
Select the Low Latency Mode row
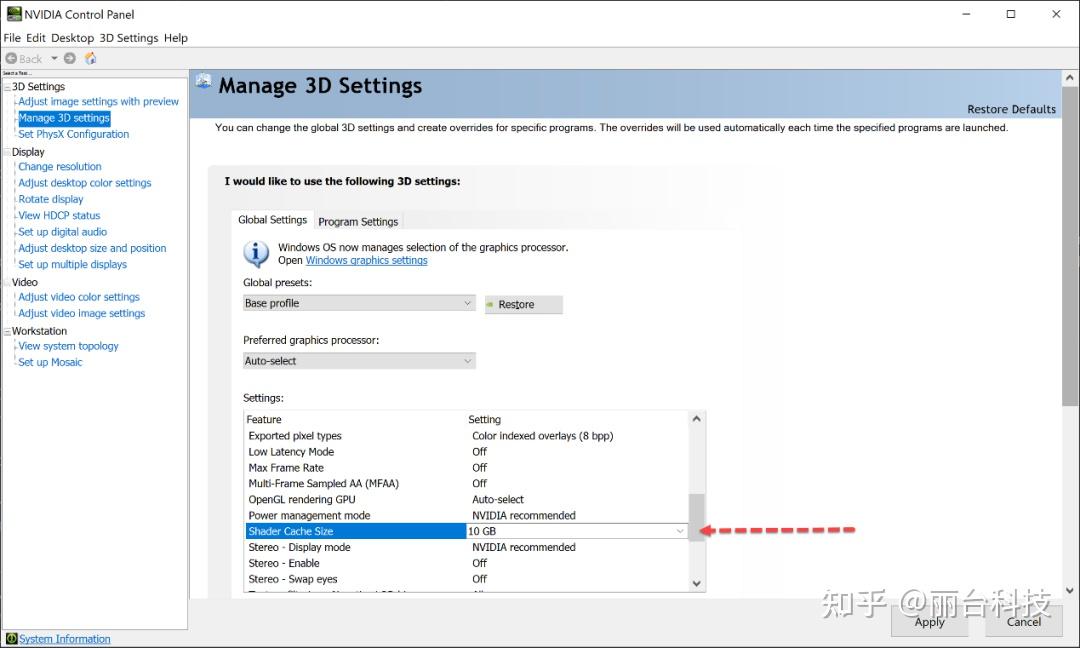pyautogui.click(x=291, y=452)
